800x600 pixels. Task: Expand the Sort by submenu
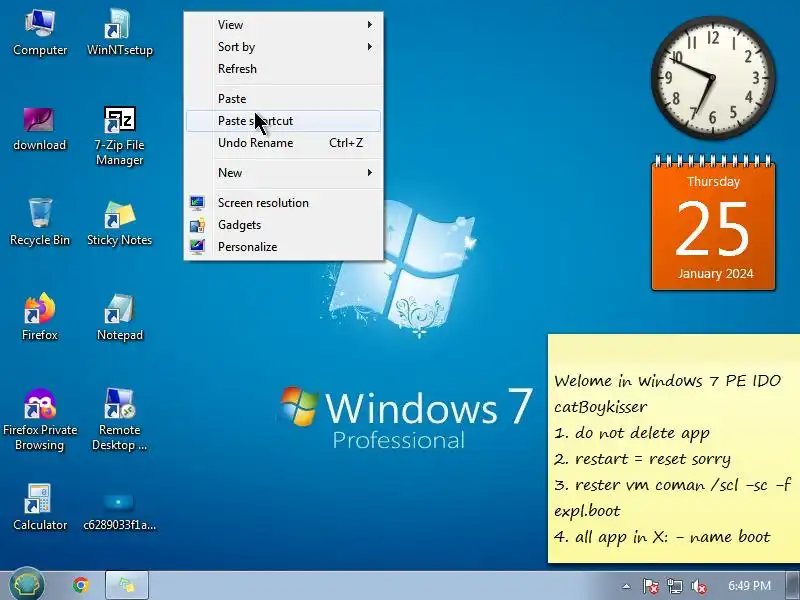[x=284, y=47]
